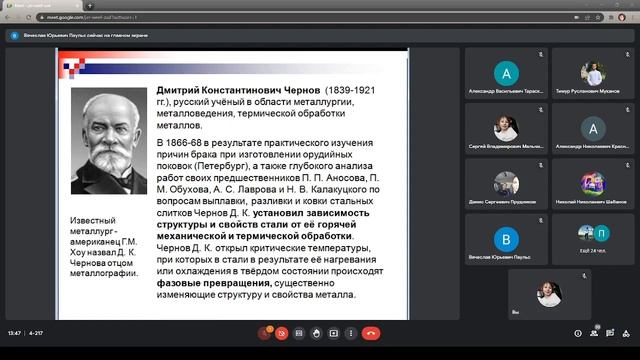
Task: Select the Google Meet browser tab
Action: (x=42, y=6)
